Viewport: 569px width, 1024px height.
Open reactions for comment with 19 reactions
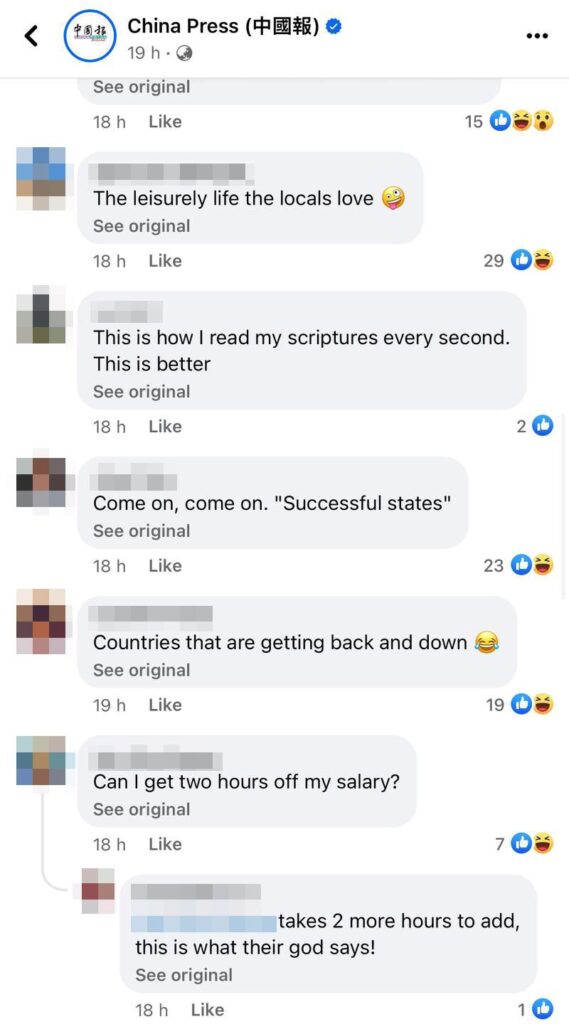[519, 705]
